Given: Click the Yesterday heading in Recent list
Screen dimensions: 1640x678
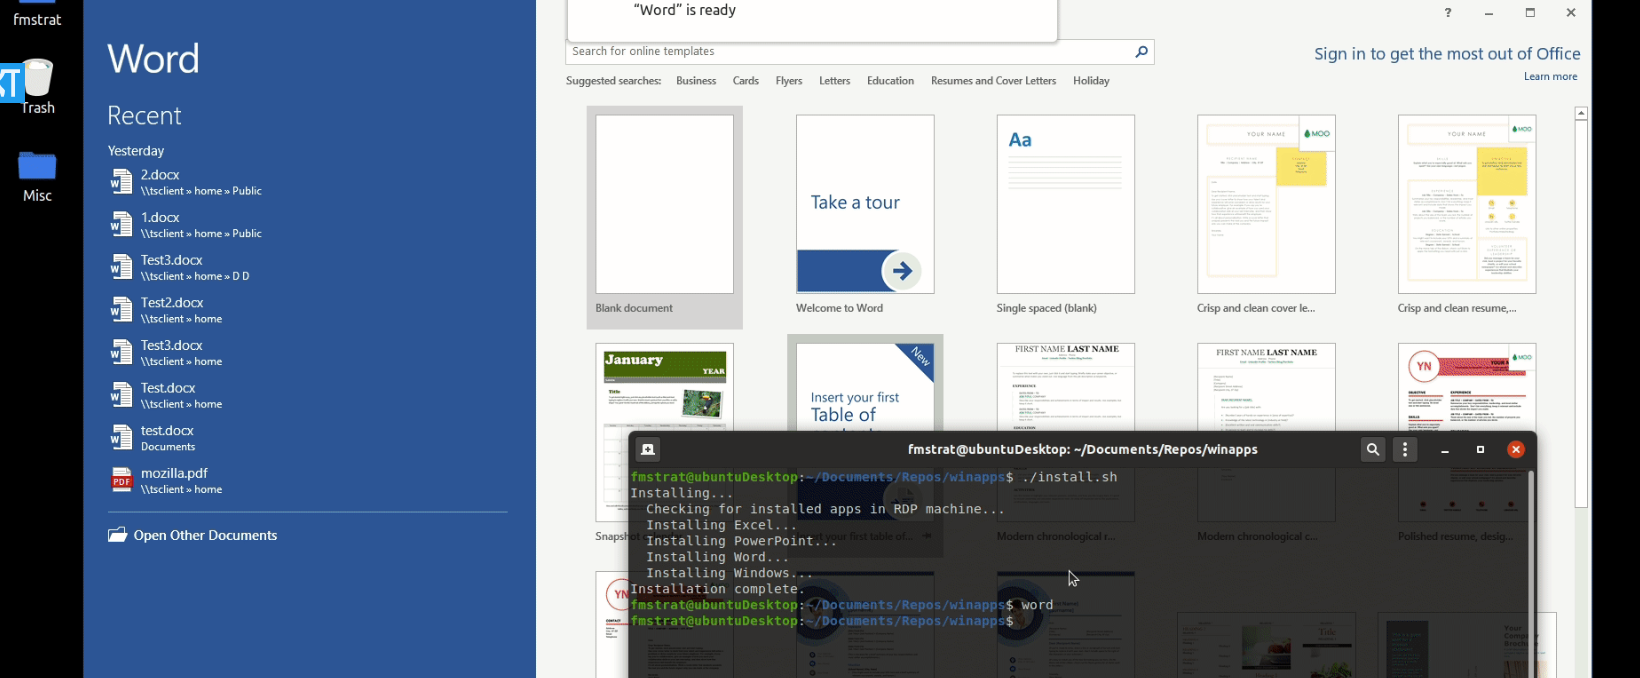Looking at the screenshot, I should click(136, 151).
